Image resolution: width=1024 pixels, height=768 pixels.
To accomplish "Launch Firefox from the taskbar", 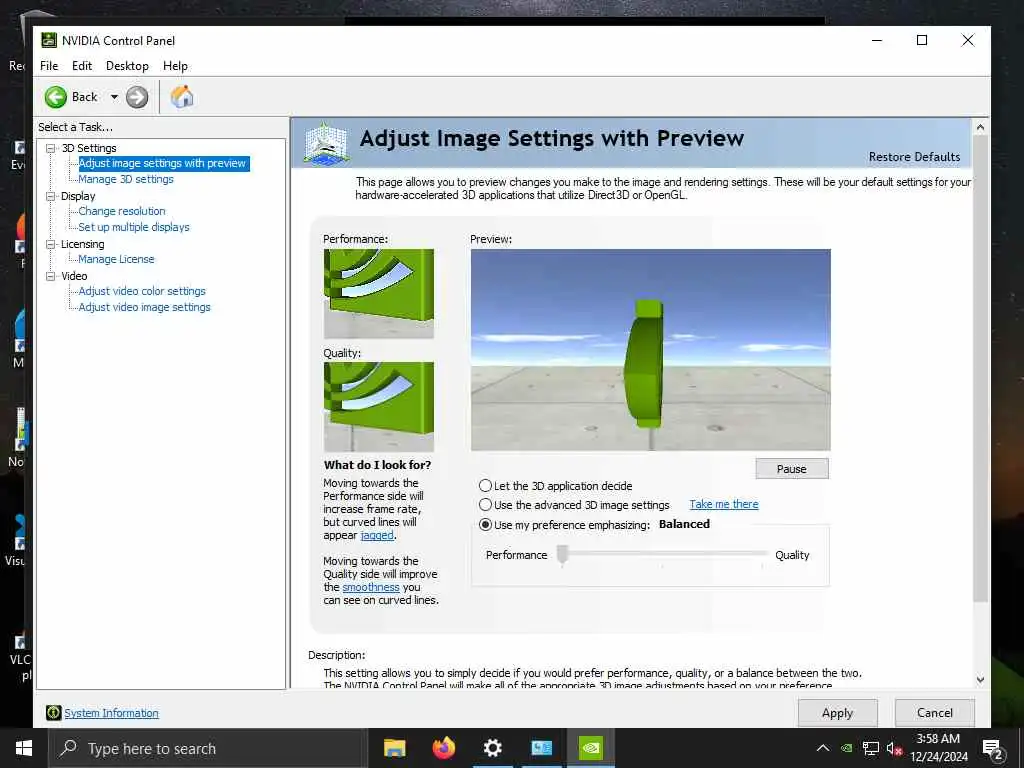I will click(444, 748).
